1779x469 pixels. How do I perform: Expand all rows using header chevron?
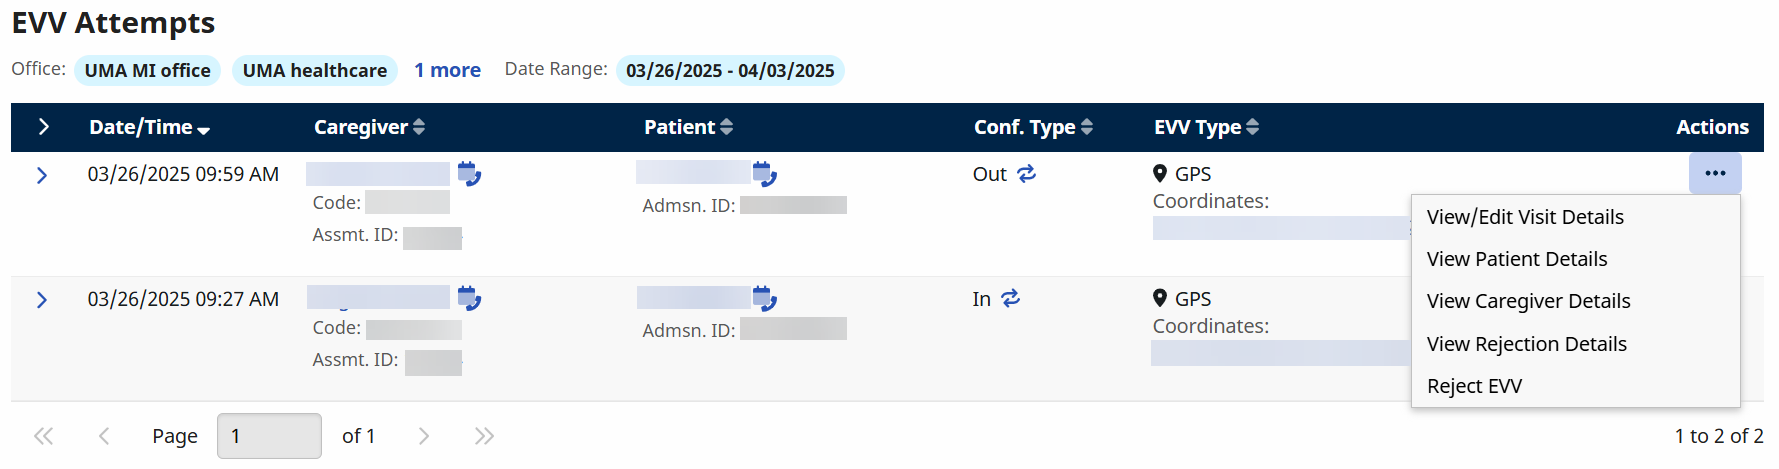click(x=43, y=127)
